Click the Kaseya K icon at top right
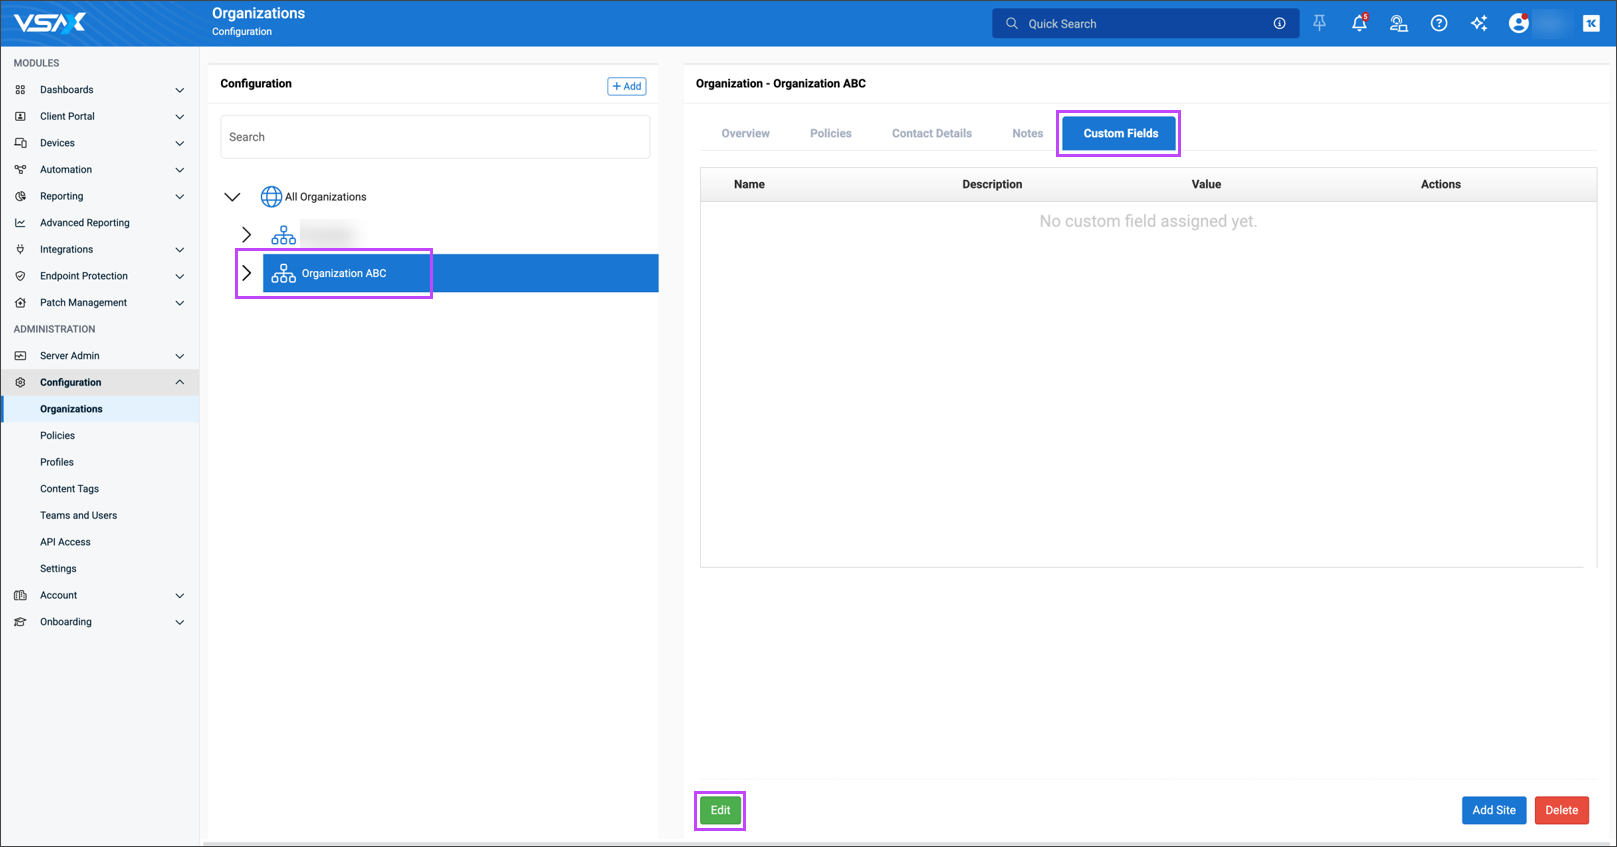Screen dimensions: 1617x847 pyautogui.click(x=1590, y=24)
